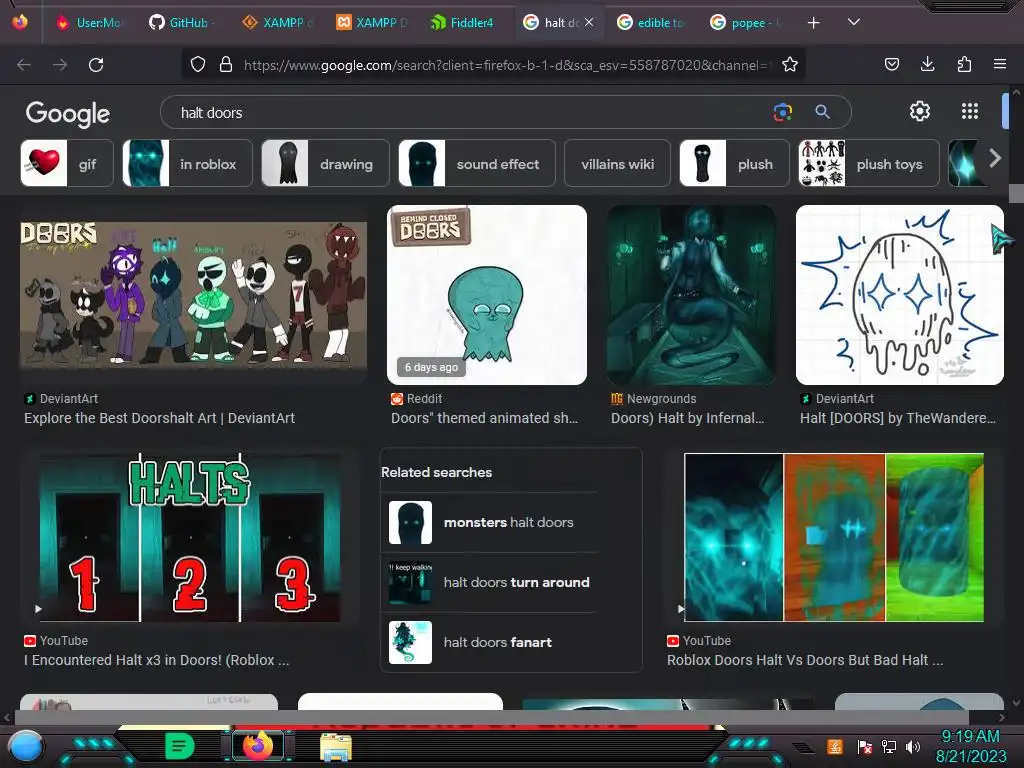Switch to the popee tab
This screenshot has width=1024, height=768.
point(746,23)
